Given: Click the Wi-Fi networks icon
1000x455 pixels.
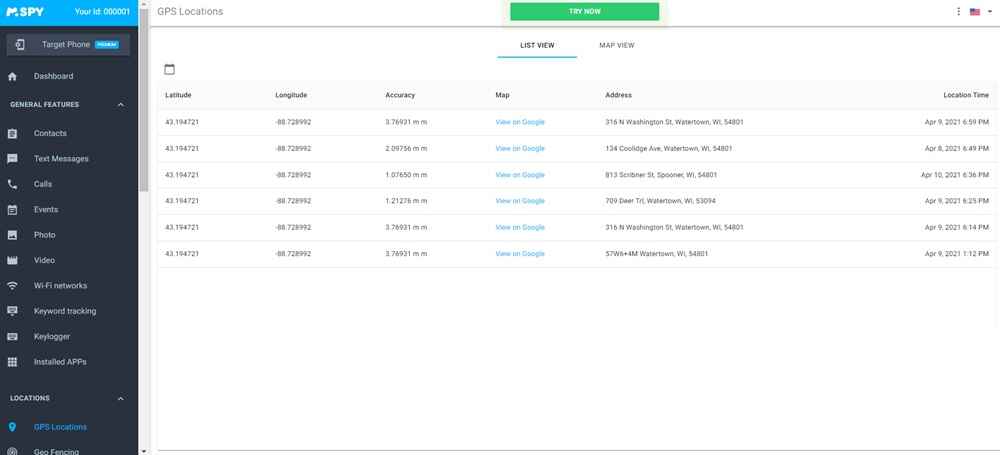Looking at the screenshot, I should pos(12,286).
